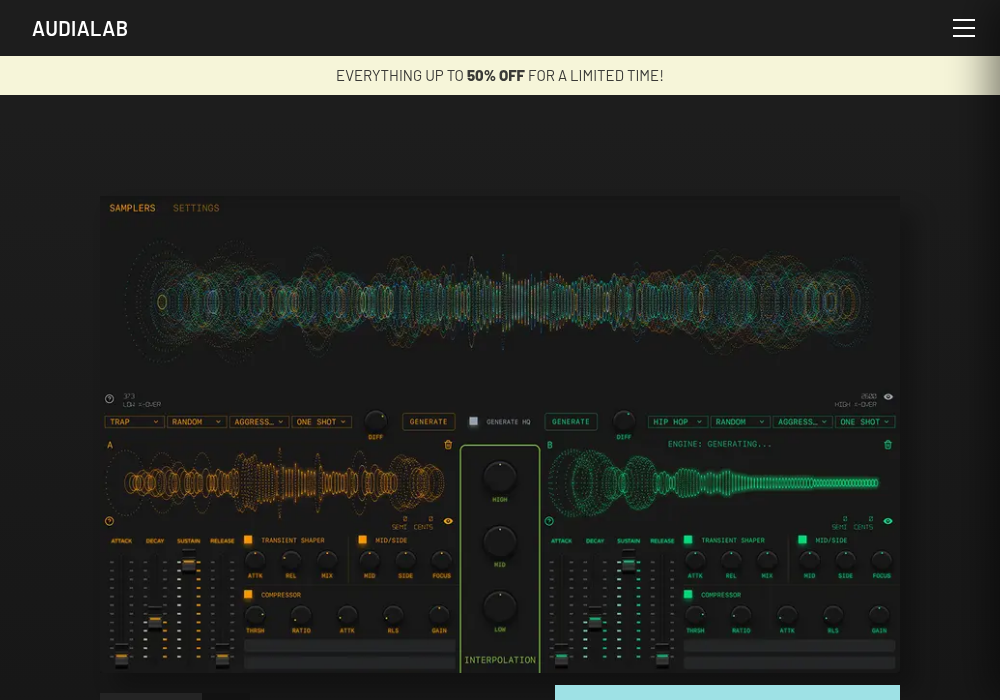Click the HIGH interpolation knob

(x=499, y=476)
